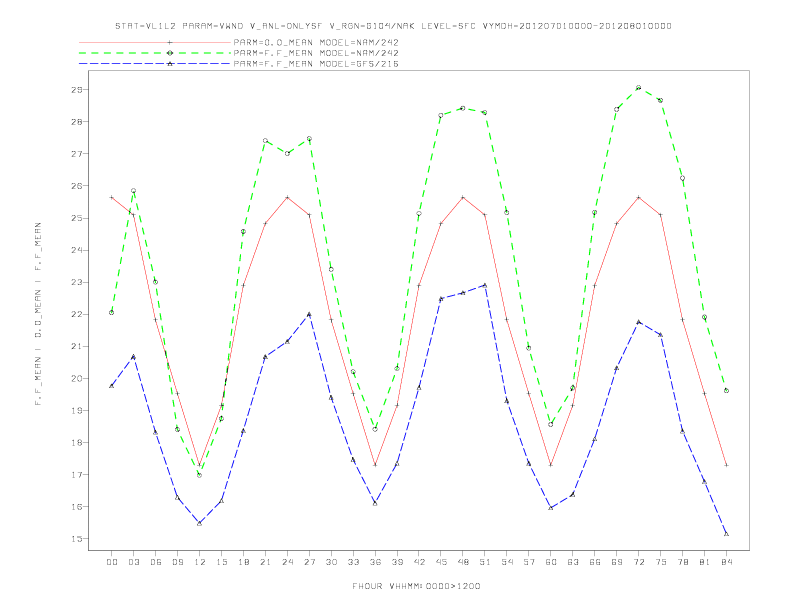Click x-axis tick label 24 on horizontal axis
792x612 pixels.
[287, 562]
